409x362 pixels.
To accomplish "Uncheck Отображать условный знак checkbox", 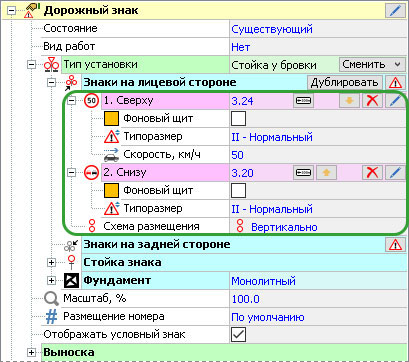I will pyautogui.click(x=238, y=334).
